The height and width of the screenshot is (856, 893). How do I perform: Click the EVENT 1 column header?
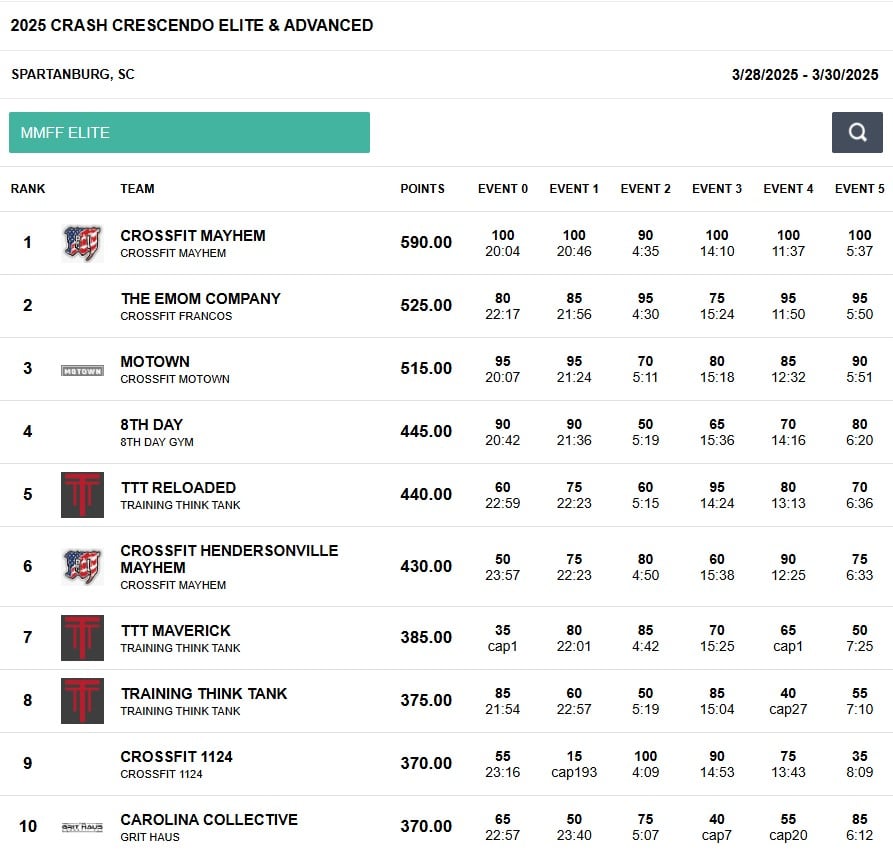pyautogui.click(x=574, y=189)
